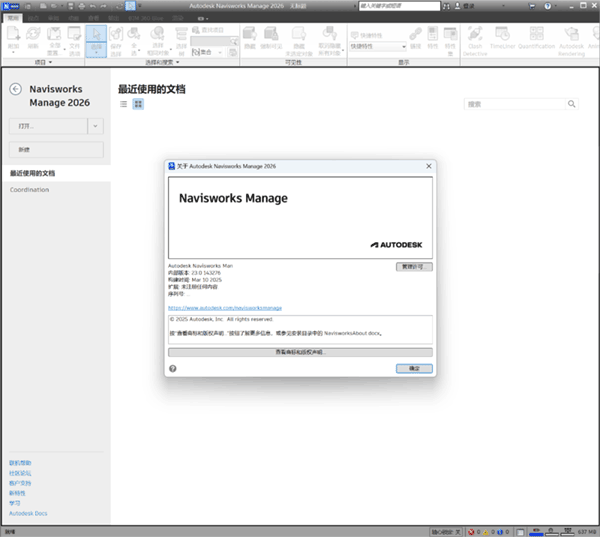Click the Redo arrow in quick access toolbar
Viewport: 600px width, 537px height.
coord(103,6)
